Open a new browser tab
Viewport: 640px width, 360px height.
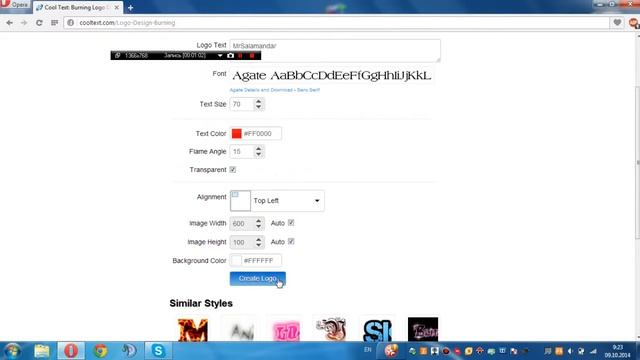[131, 7]
